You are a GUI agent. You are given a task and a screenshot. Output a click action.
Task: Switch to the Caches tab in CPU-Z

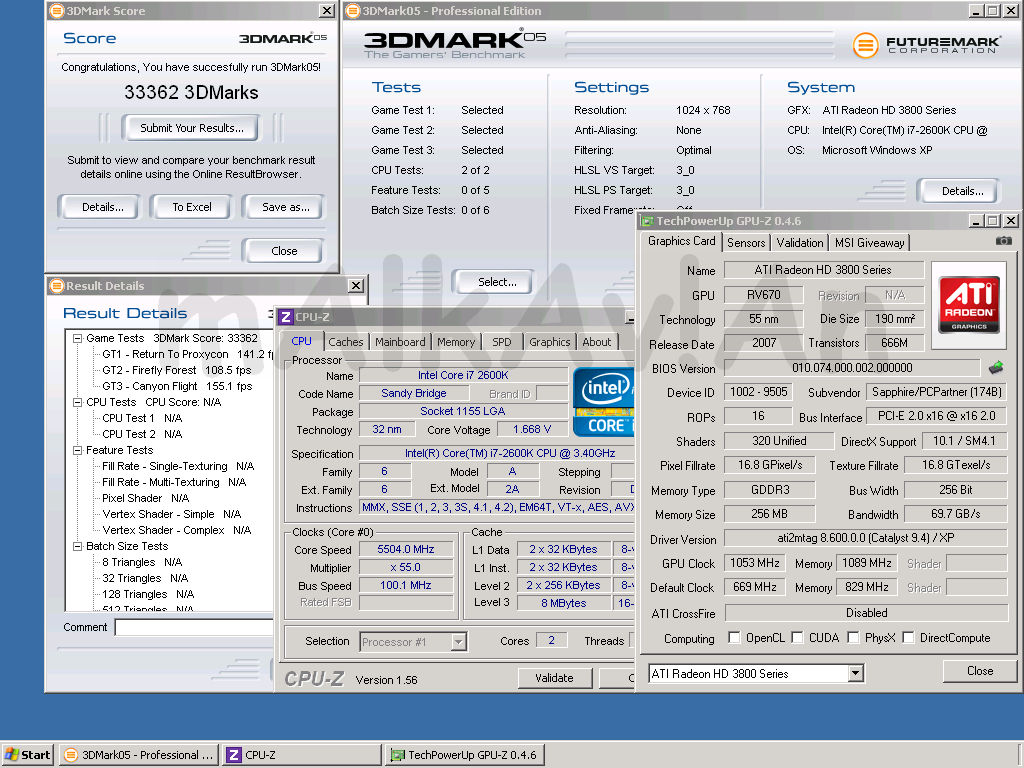click(345, 342)
